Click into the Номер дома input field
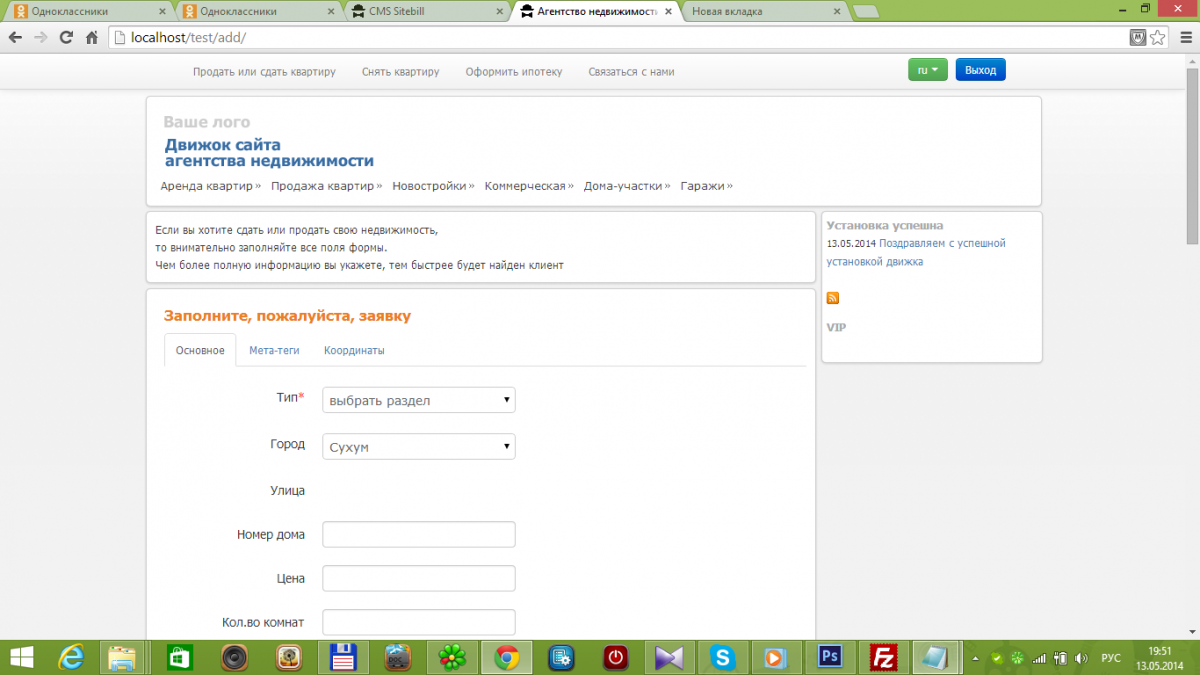 [x=419, y=535]
